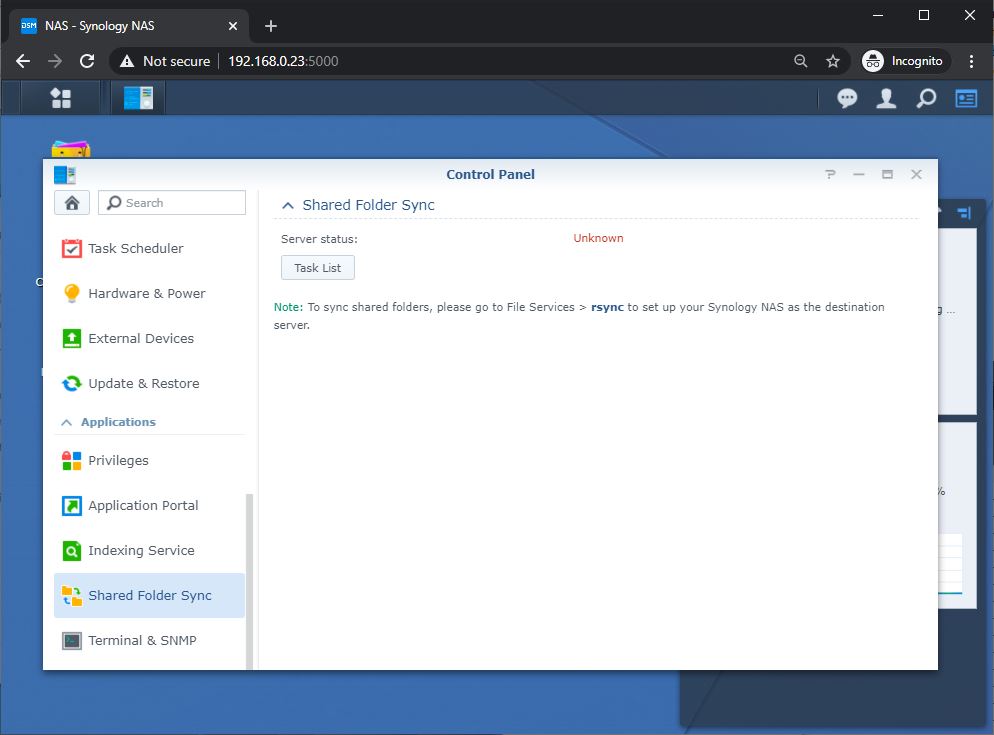The image size is (994, 735).
Task: Click the Server status label
Action: [320, 239]
